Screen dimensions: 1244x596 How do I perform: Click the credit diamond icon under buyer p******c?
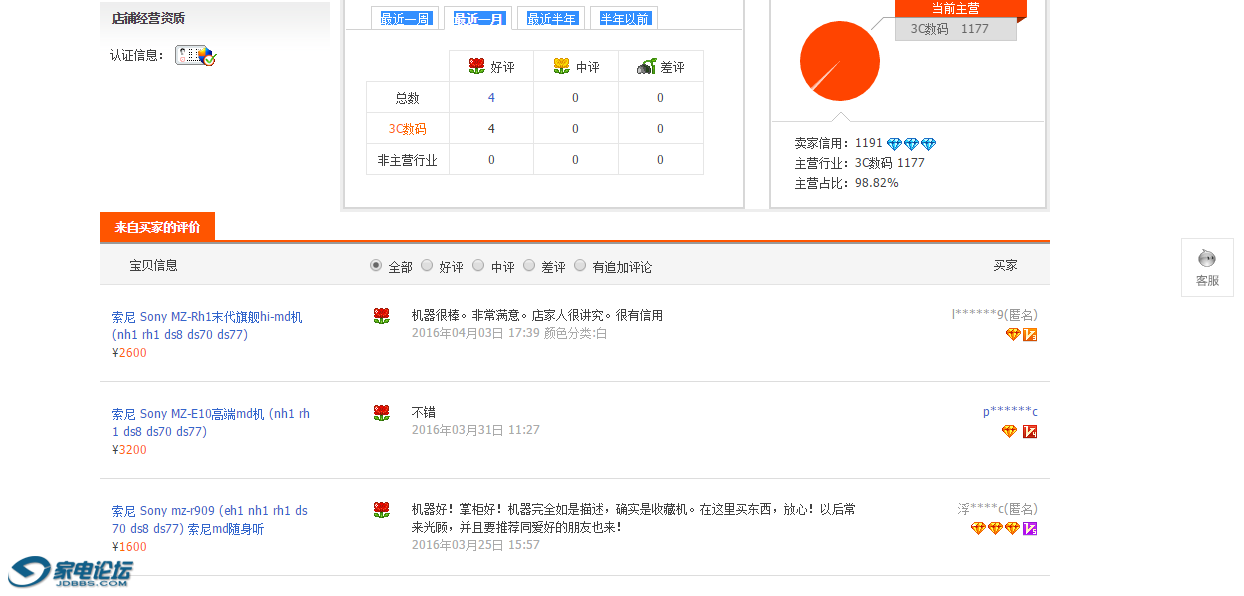point(1010,431)
